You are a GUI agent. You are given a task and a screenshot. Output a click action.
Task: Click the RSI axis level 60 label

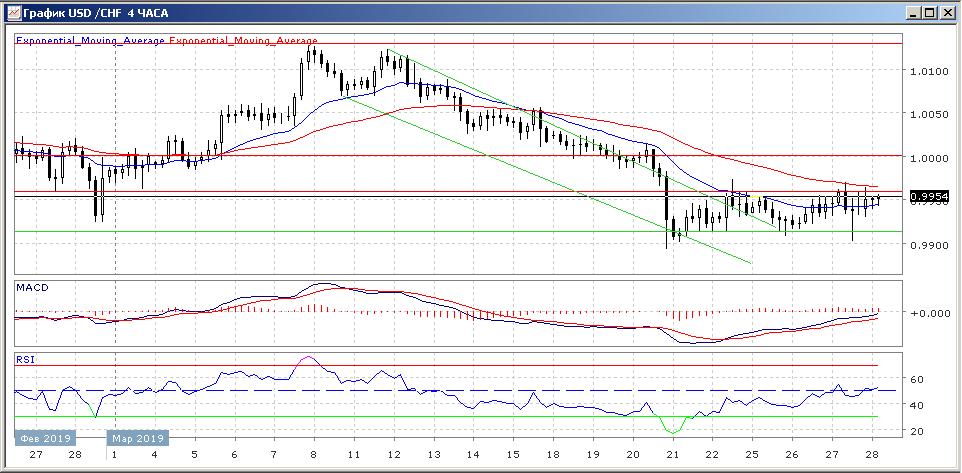tap(917, 380)
